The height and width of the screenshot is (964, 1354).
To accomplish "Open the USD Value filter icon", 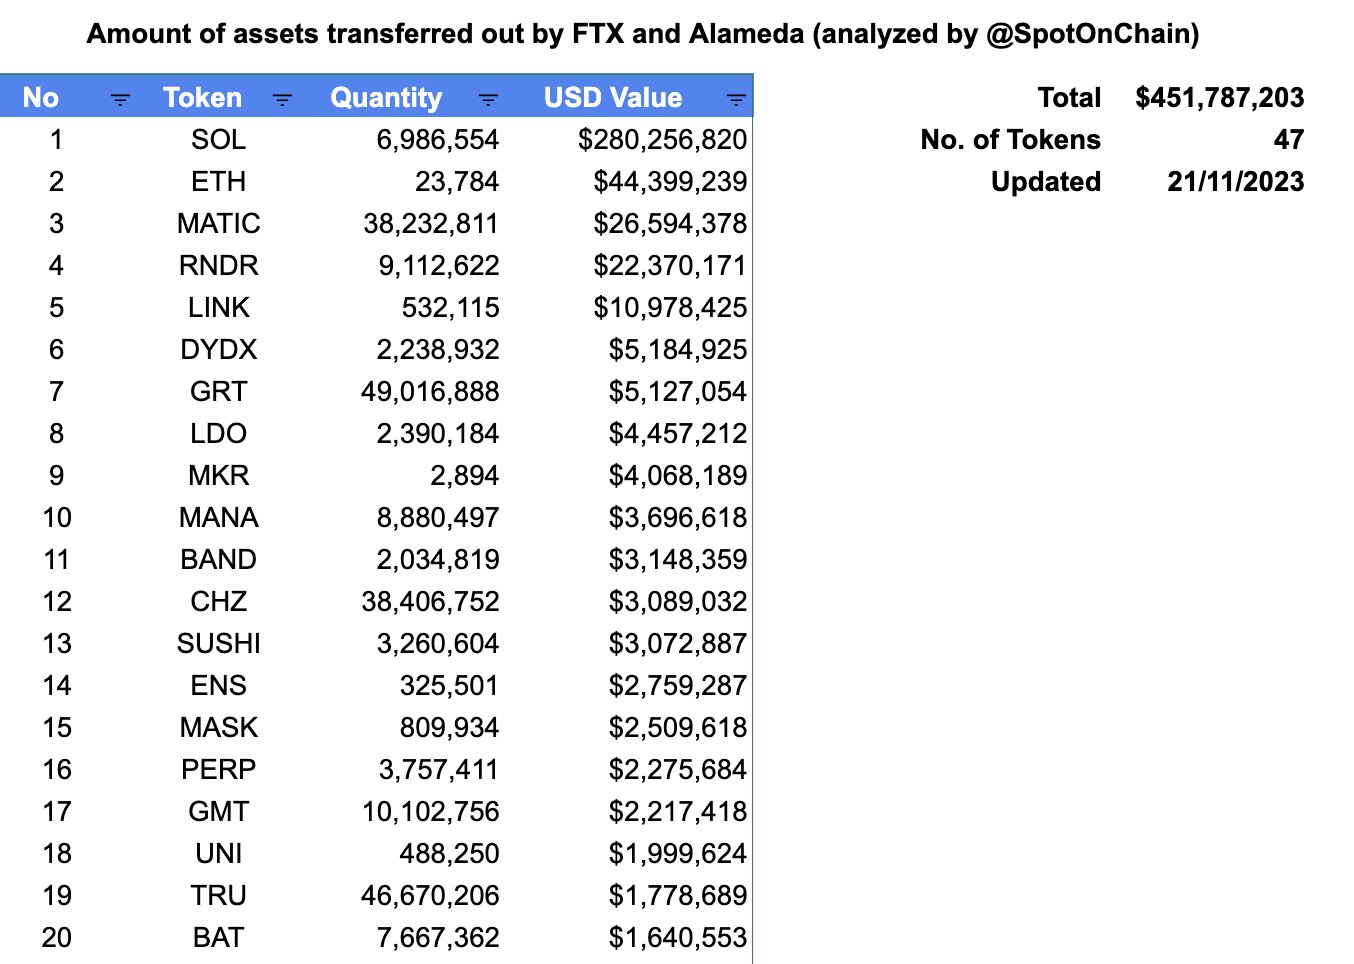I will click(x=736, y=99).
